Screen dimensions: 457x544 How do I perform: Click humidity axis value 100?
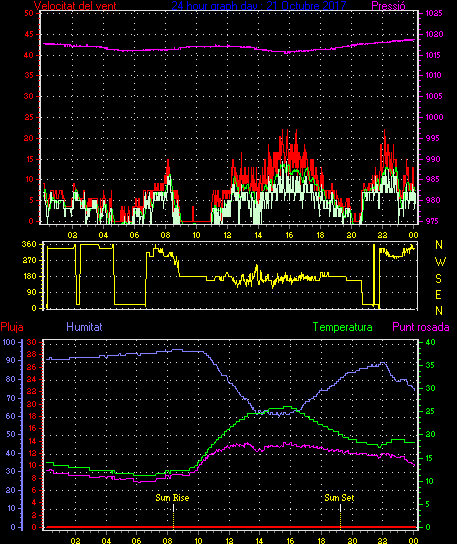point(9,342)
